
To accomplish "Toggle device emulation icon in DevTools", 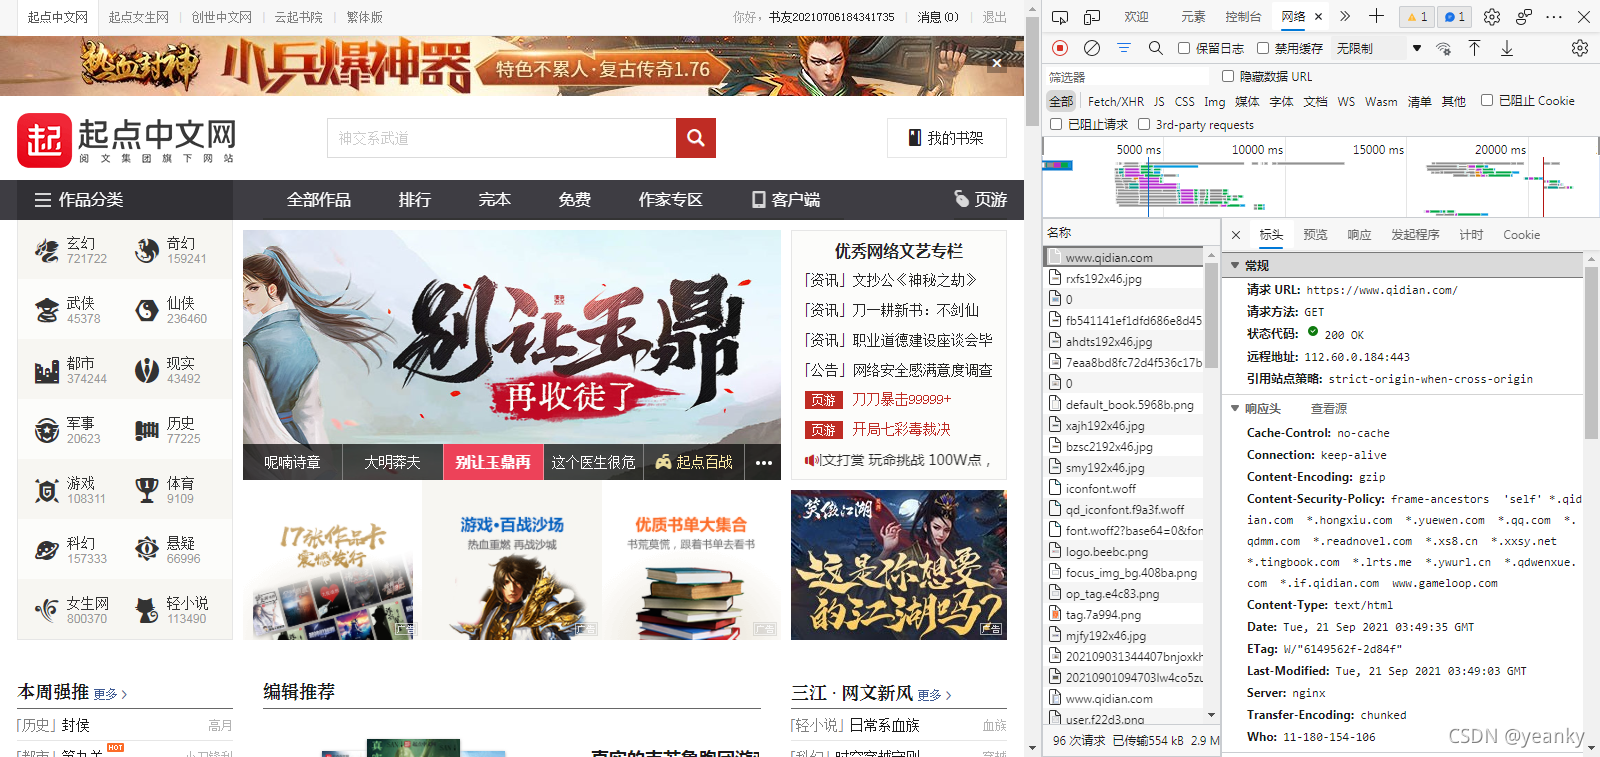I will click(1092, 17).
